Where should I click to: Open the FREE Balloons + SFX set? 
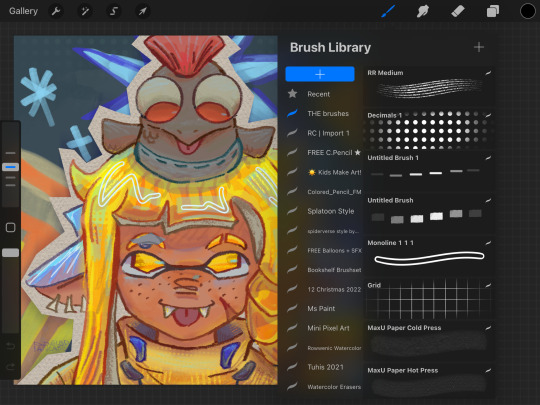(324, 250)
